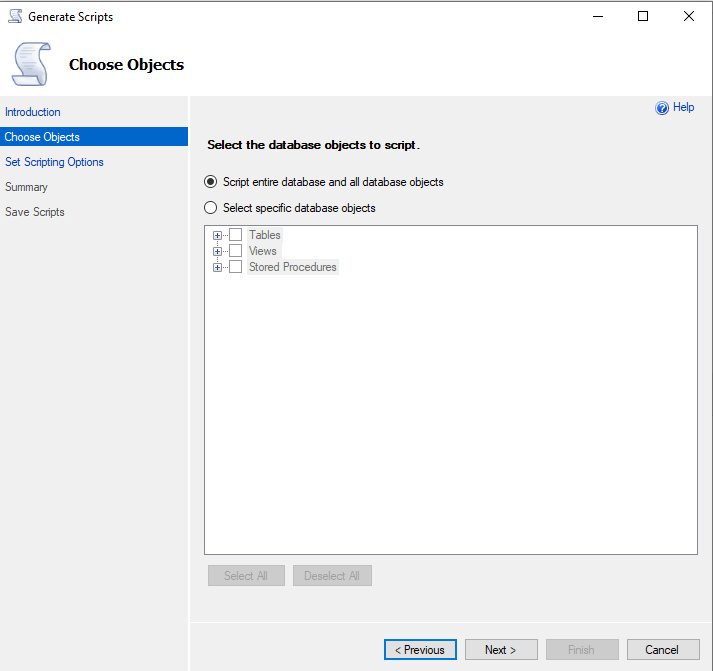Click the Generate Scripts title bar scroll icon

[15, 16]
